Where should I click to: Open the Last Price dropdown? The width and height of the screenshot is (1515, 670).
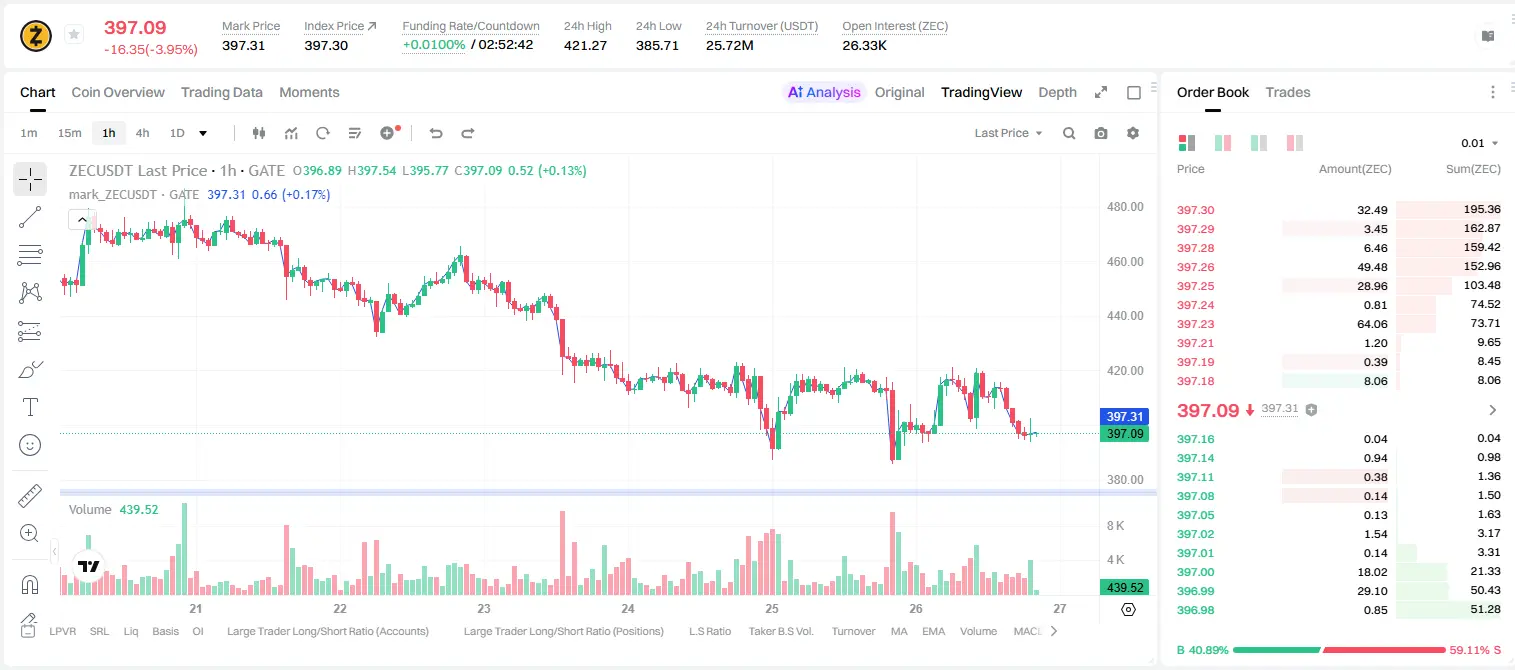[x=1008, y=133]
